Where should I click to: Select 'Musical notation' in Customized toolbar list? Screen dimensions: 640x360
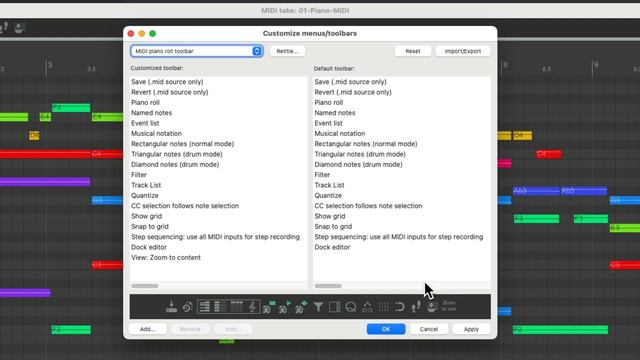(156, 133)
